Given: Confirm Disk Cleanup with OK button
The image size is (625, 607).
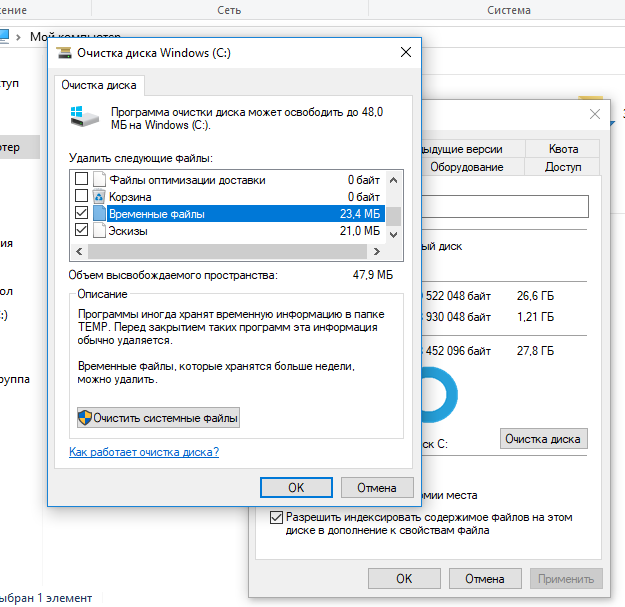Looking at the screenshot, I should click(296, 487).
